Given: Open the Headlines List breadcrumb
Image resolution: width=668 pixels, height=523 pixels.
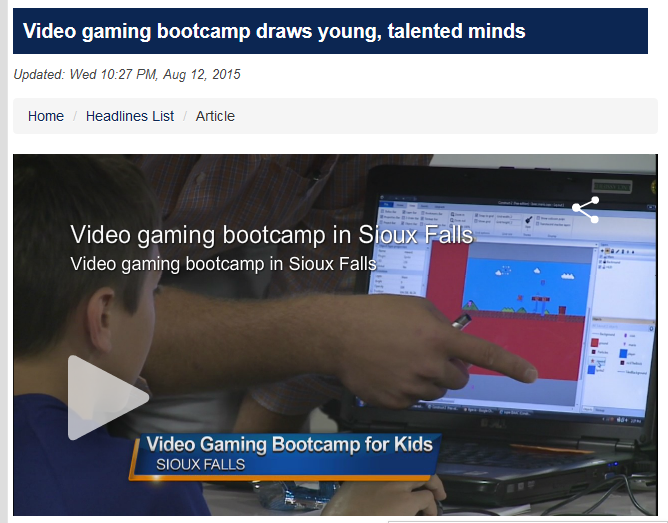Looking at the screenshot, I should [x=130, y=116].
